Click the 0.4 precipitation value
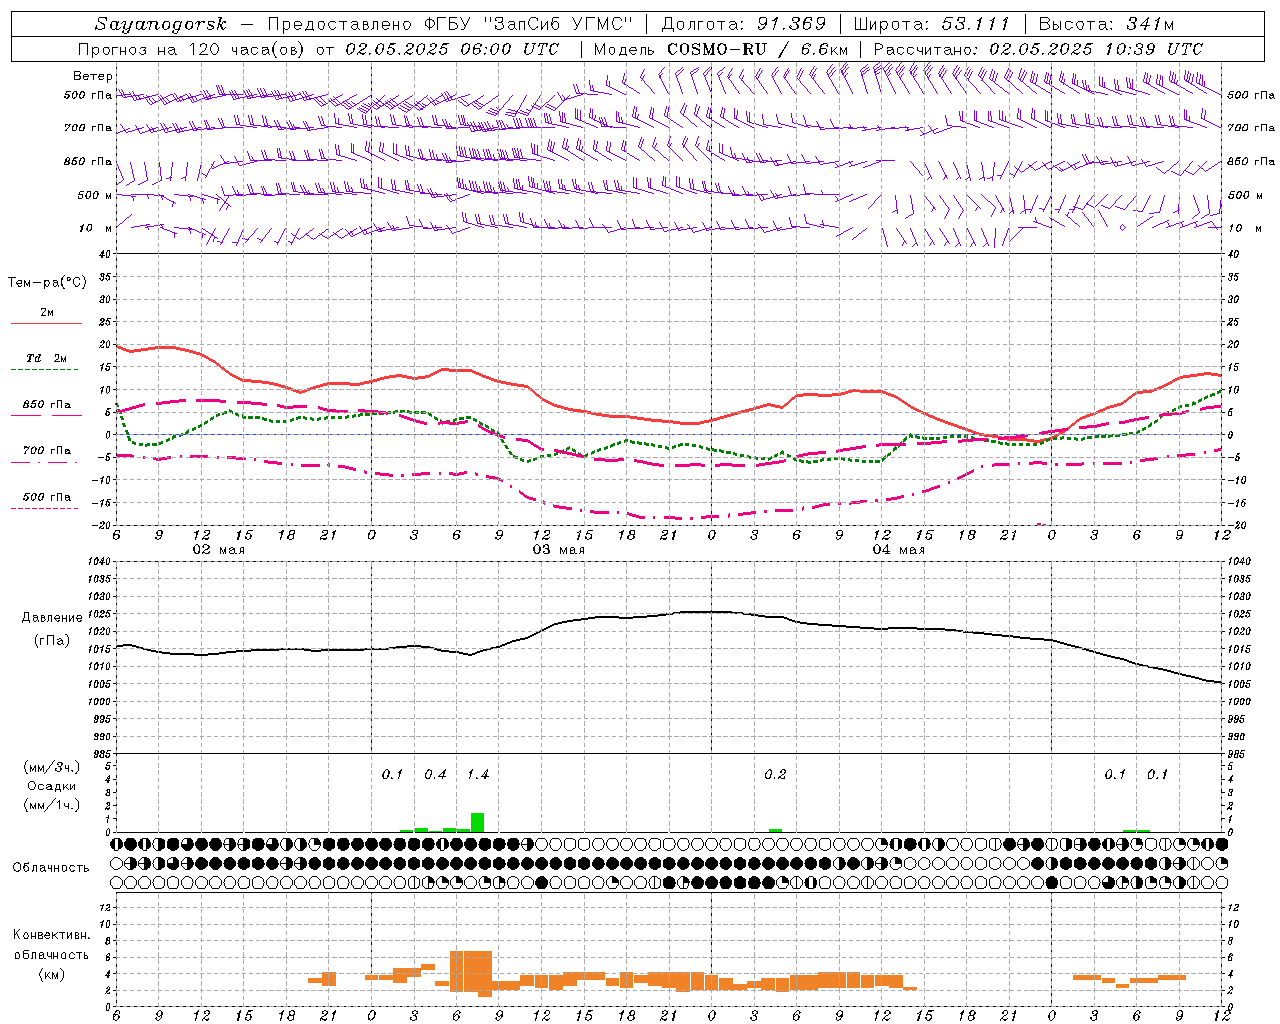Image resolution: width=1280 pixels, height=1024 pixels. (x=435, y=775)
